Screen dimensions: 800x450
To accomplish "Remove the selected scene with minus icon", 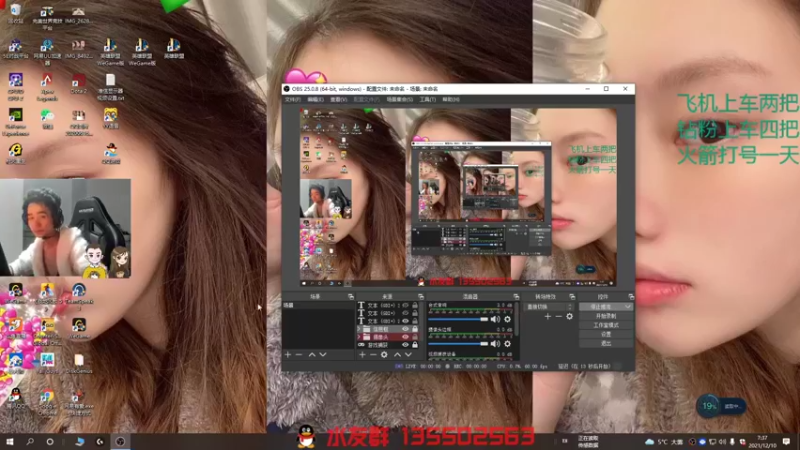I will [x=299, y=355].
